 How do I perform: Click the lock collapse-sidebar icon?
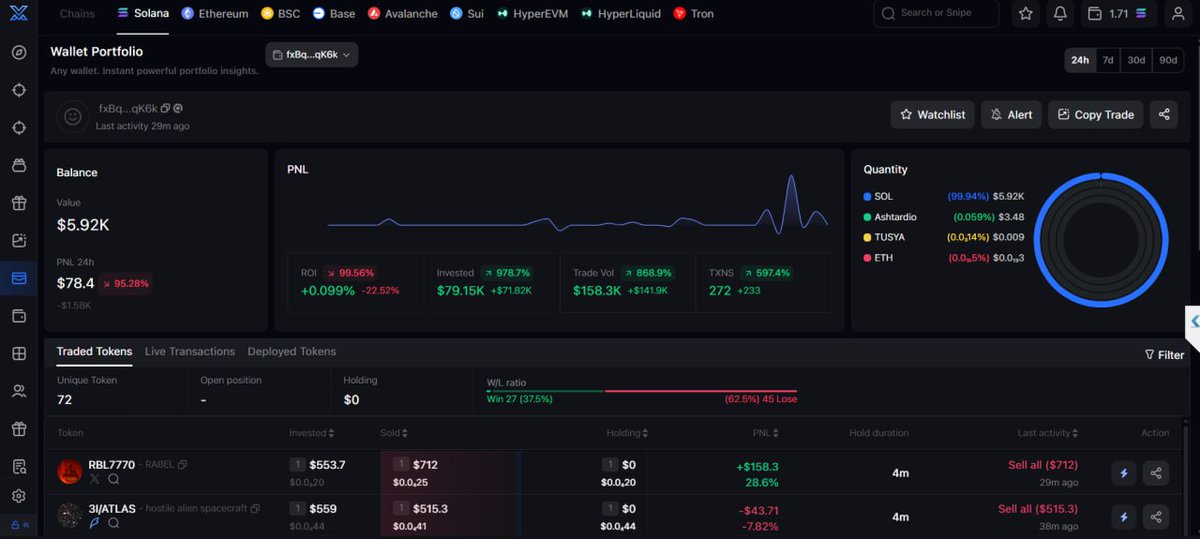pyautogui.click(x=18, y=524)
